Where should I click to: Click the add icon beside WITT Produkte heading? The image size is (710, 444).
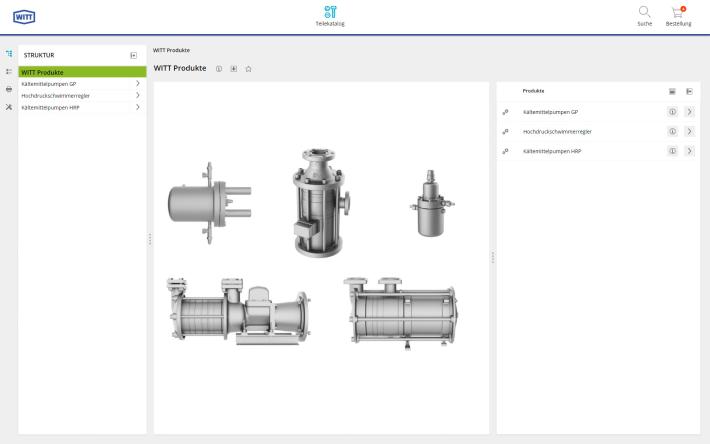pos(234,69)
